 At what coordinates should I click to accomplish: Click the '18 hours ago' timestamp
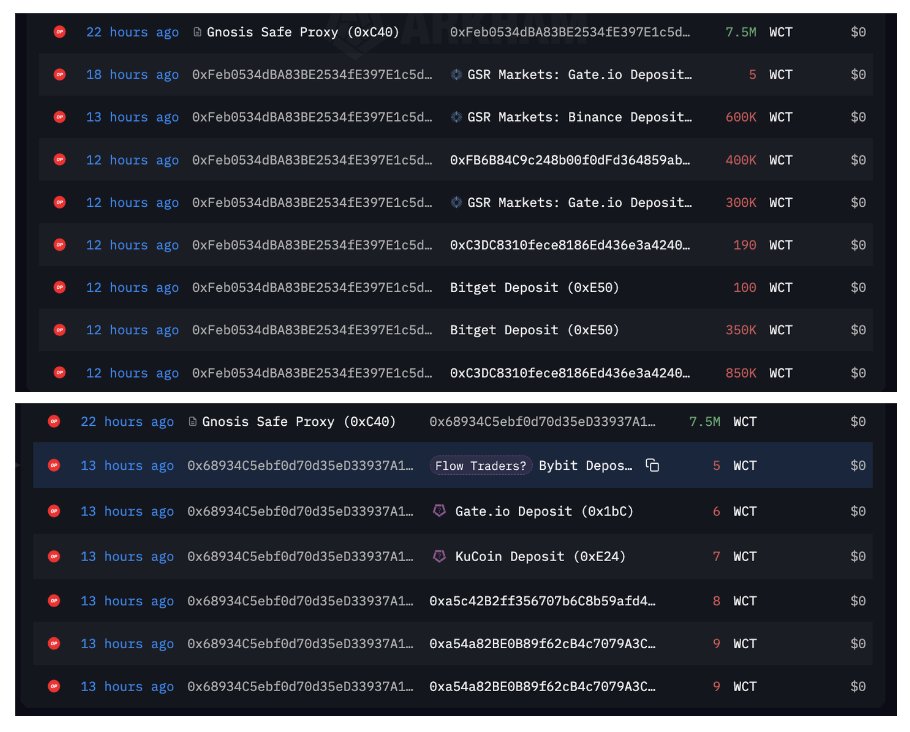point(132,75)
